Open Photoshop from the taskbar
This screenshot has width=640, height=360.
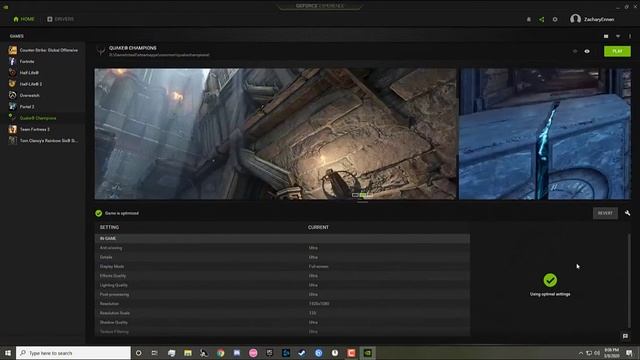[286, 353]
